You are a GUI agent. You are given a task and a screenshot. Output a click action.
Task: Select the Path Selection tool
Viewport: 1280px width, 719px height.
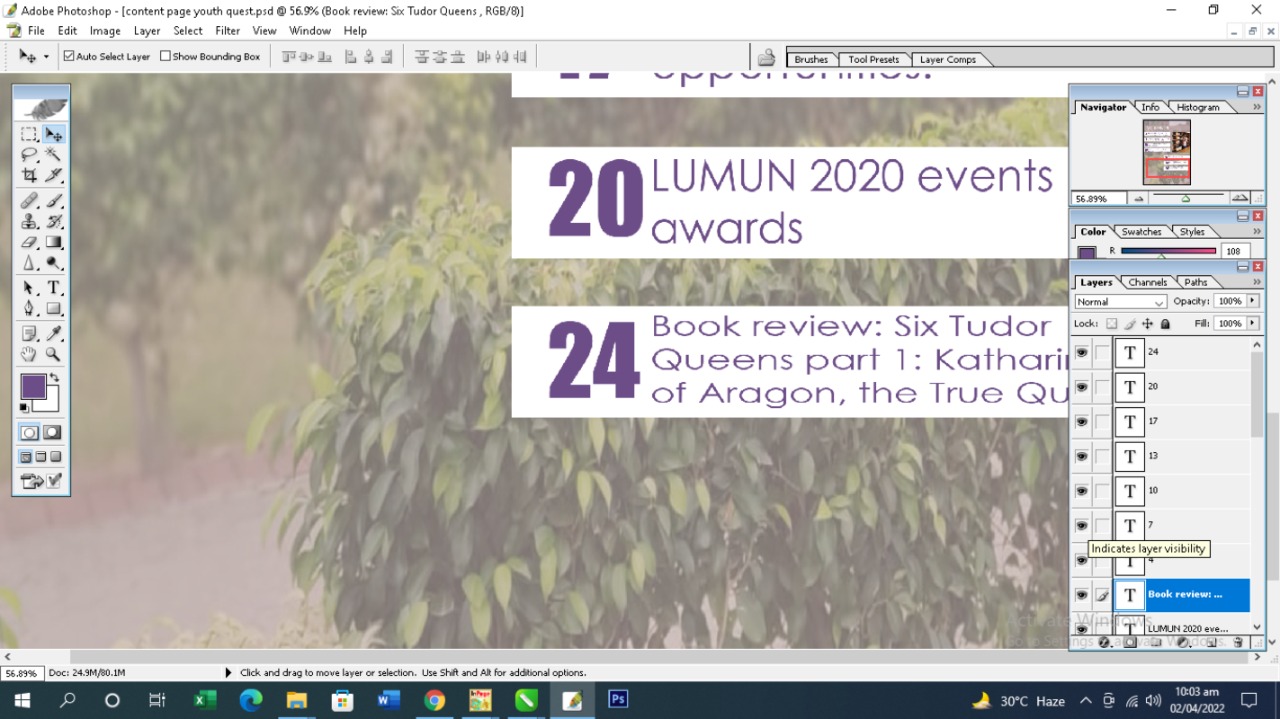coord(29,288)
